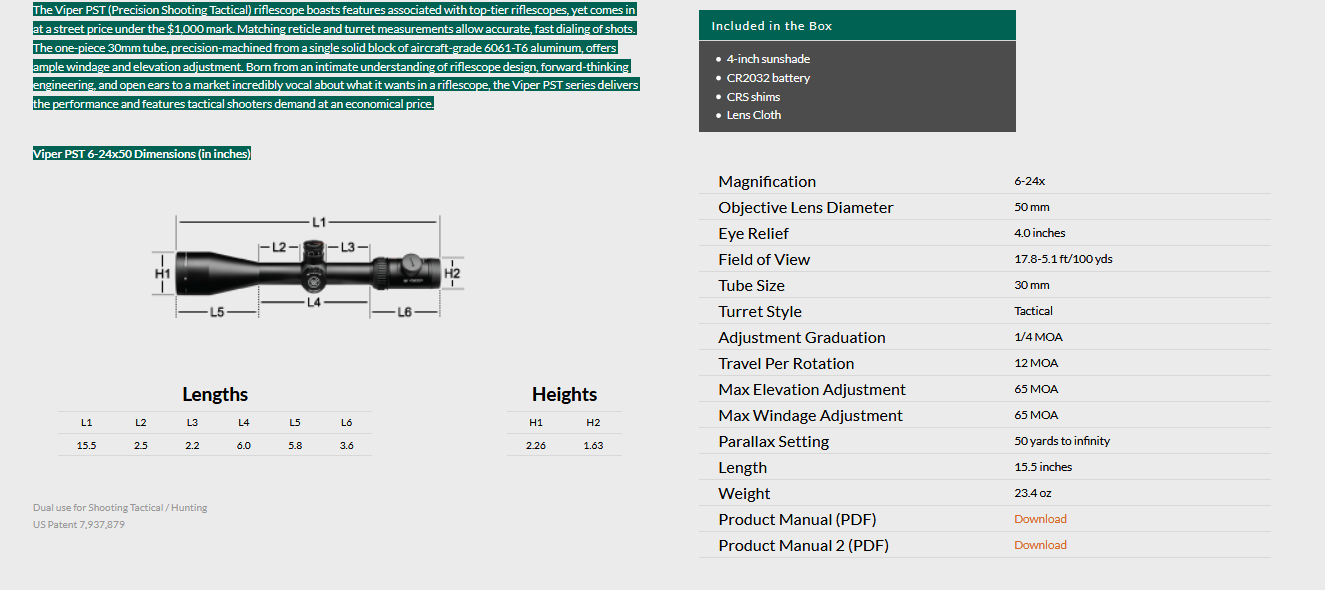Click the 'Magnification' spec label
This screenshot has width=1325, height=590.
click(x=767, y=181)
